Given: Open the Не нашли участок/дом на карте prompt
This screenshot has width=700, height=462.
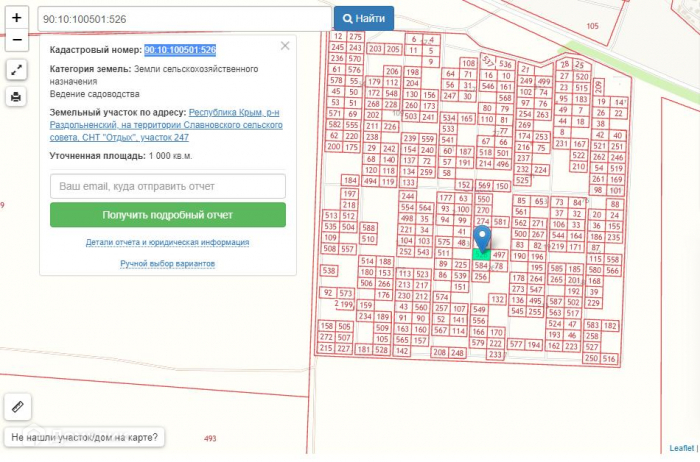Looking at the screenshot, I should [84, 438].
